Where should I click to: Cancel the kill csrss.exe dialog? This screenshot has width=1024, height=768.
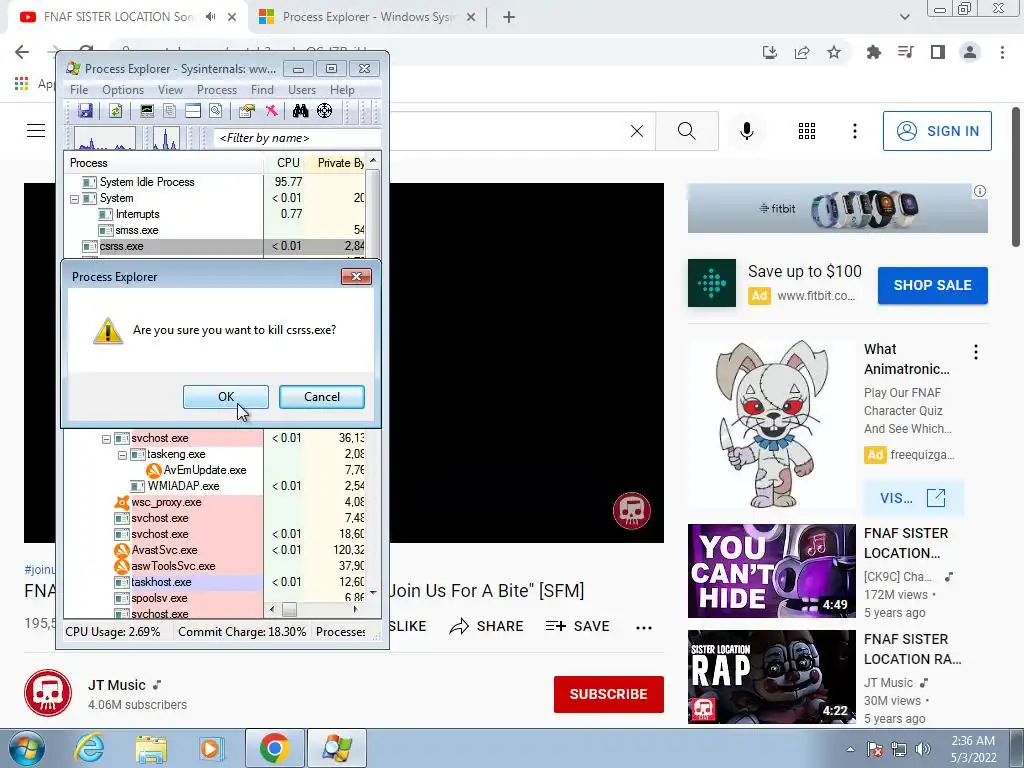pos(322,397)
